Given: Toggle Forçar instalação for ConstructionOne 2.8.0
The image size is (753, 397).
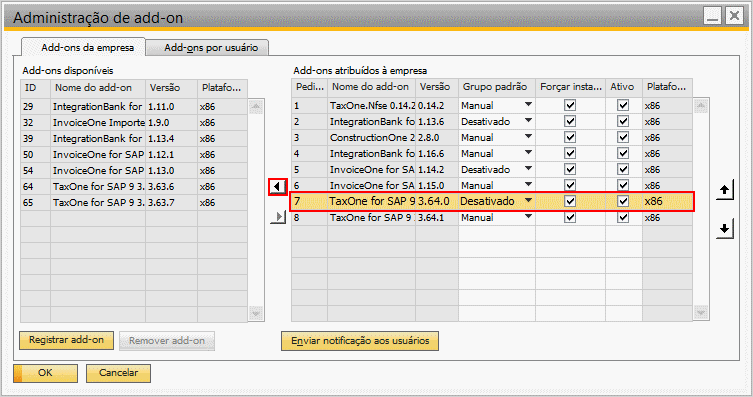Looking at the screenshot, I should pos(570,137).
